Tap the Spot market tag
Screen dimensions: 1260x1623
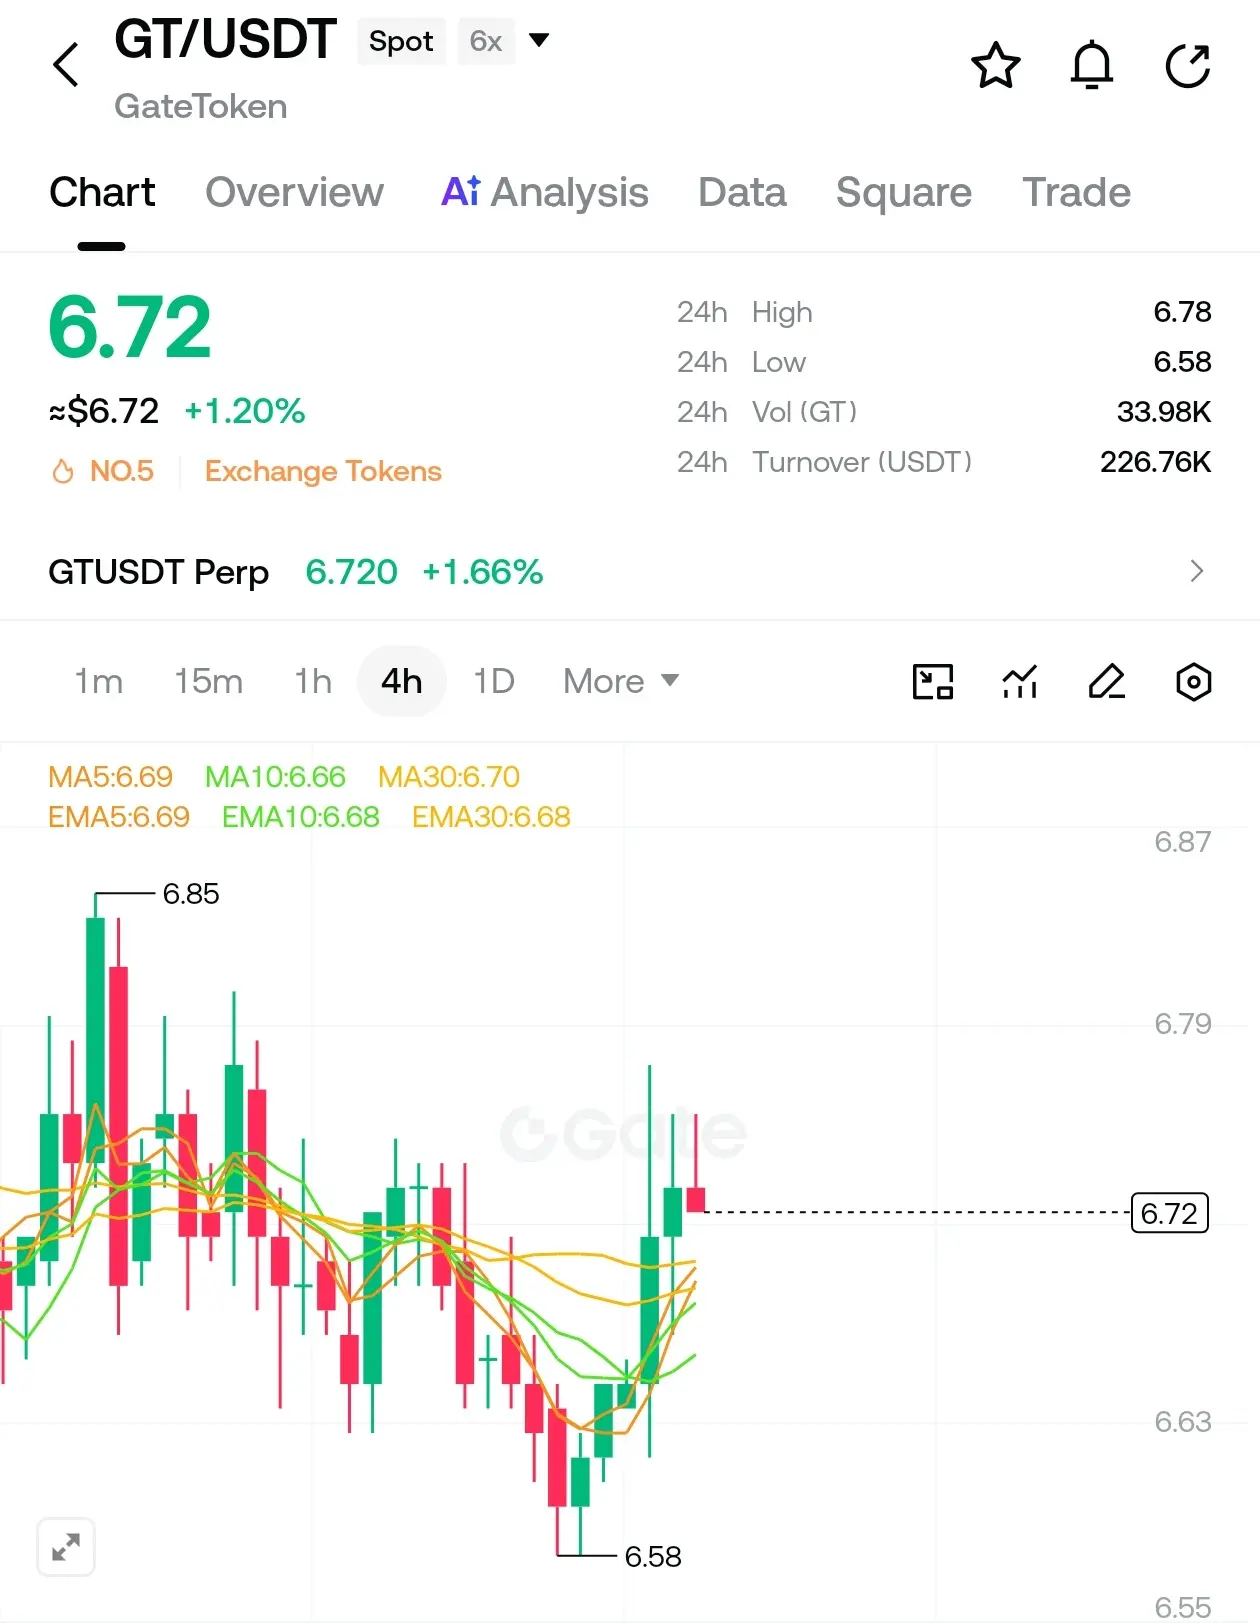401,41
